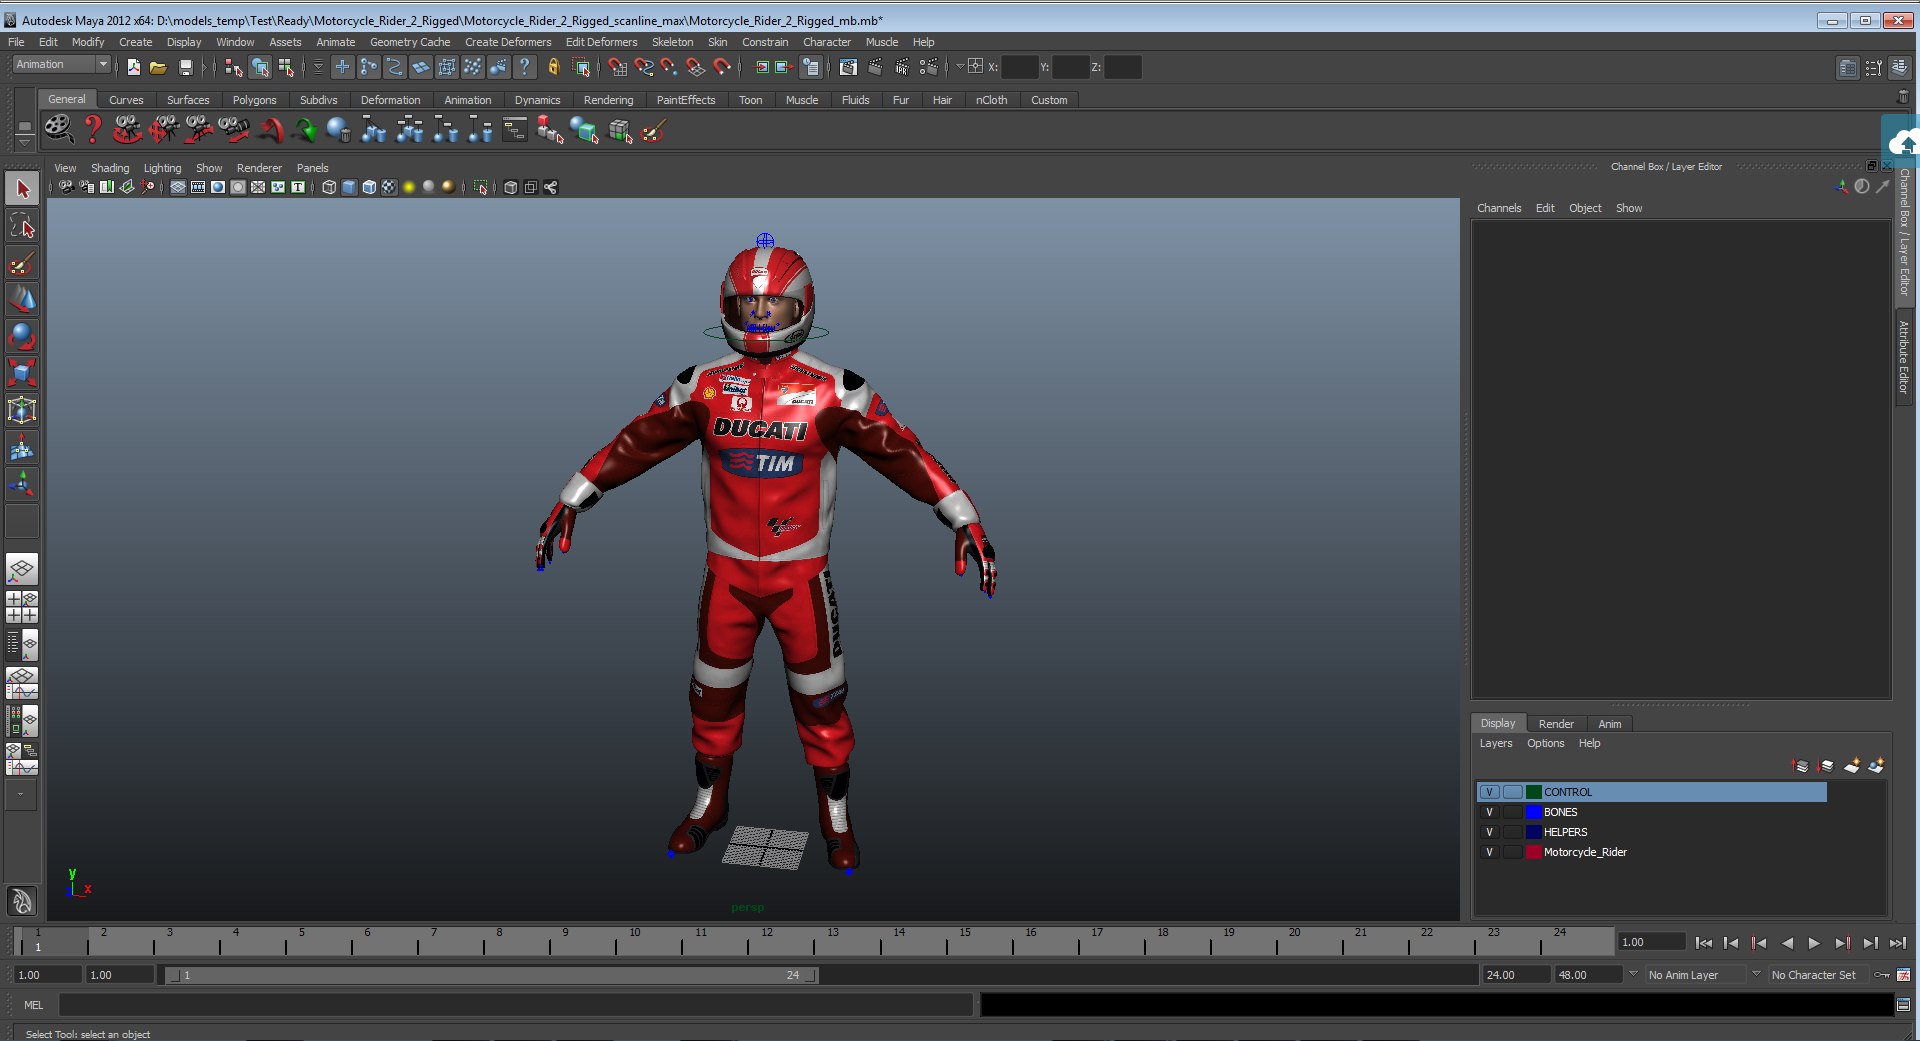Viewport: 1920px width, 1041px height.
Task: Toggle display type box of HELPERS layer
Action: pos(1512,832)
